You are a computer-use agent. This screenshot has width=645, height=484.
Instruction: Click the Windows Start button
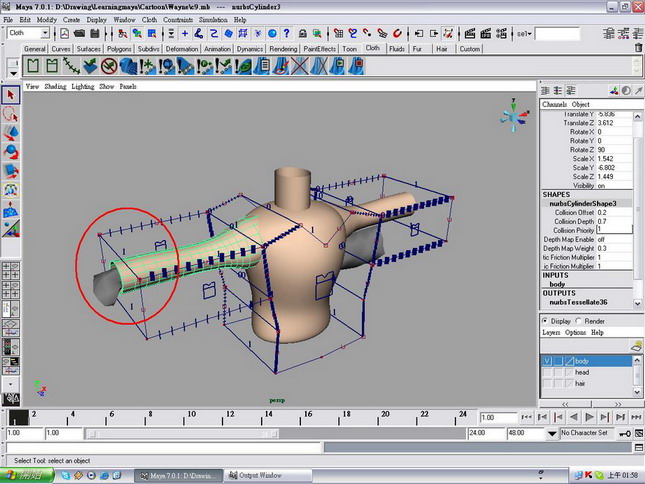[x=27, y=475]
